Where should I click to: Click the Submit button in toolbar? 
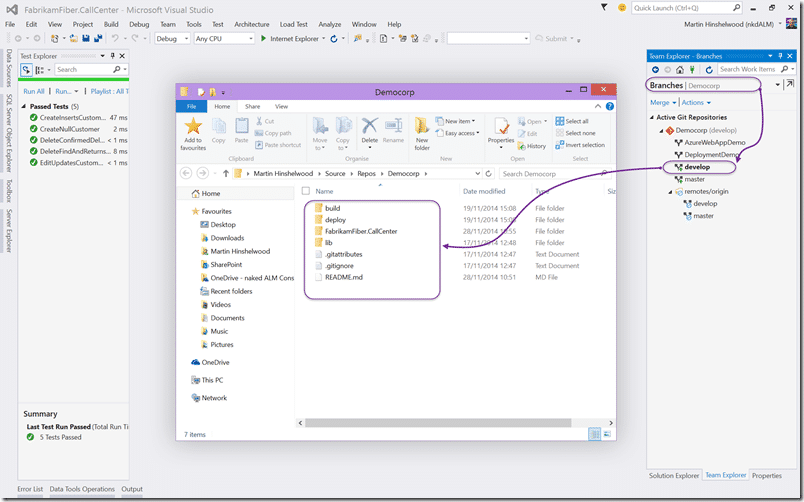(x=552, y=38)
